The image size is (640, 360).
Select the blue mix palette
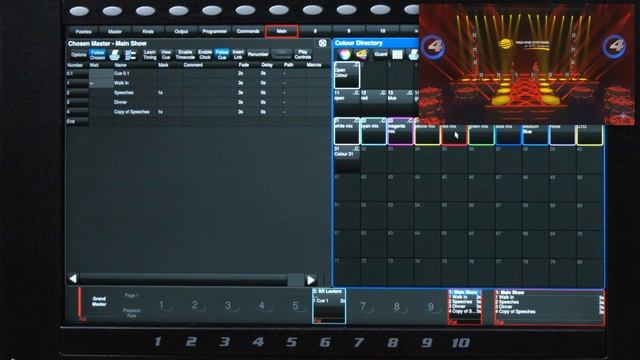click(x=509, y=134)
